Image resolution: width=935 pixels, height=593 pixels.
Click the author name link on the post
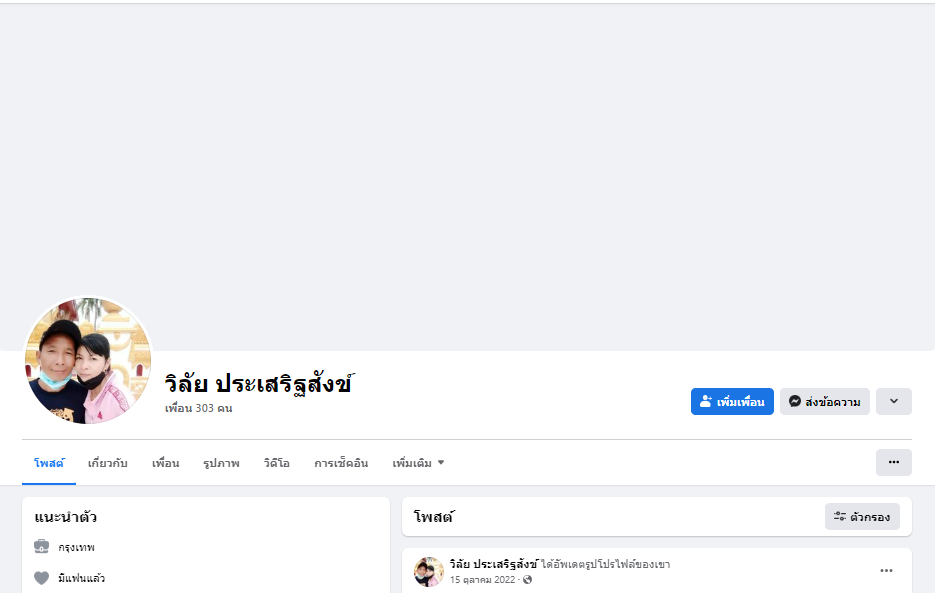tap(494, 564)
